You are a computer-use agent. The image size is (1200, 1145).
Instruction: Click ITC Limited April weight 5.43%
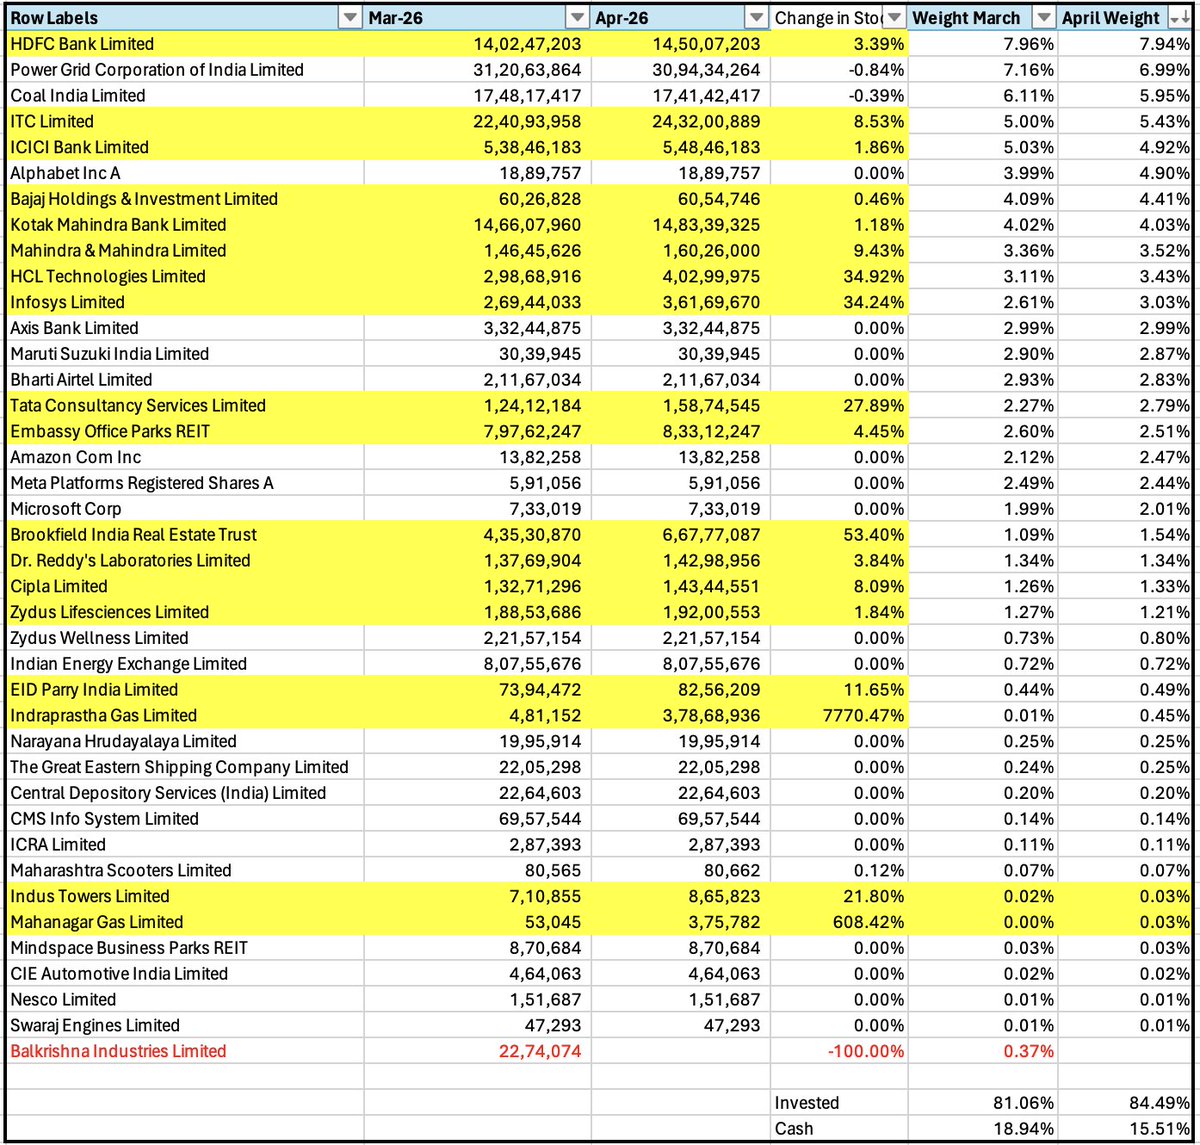point(1127,122)
